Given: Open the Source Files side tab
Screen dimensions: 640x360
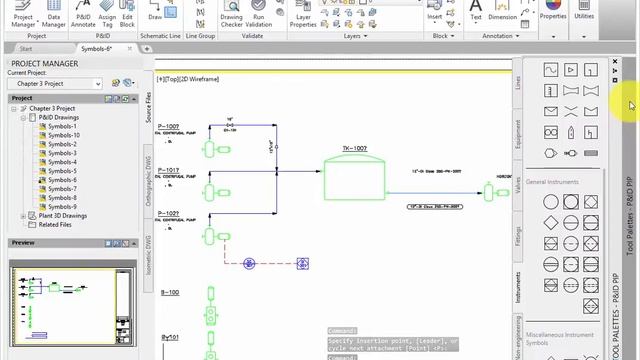Looking at the screenshot, I should click(148, 107).
